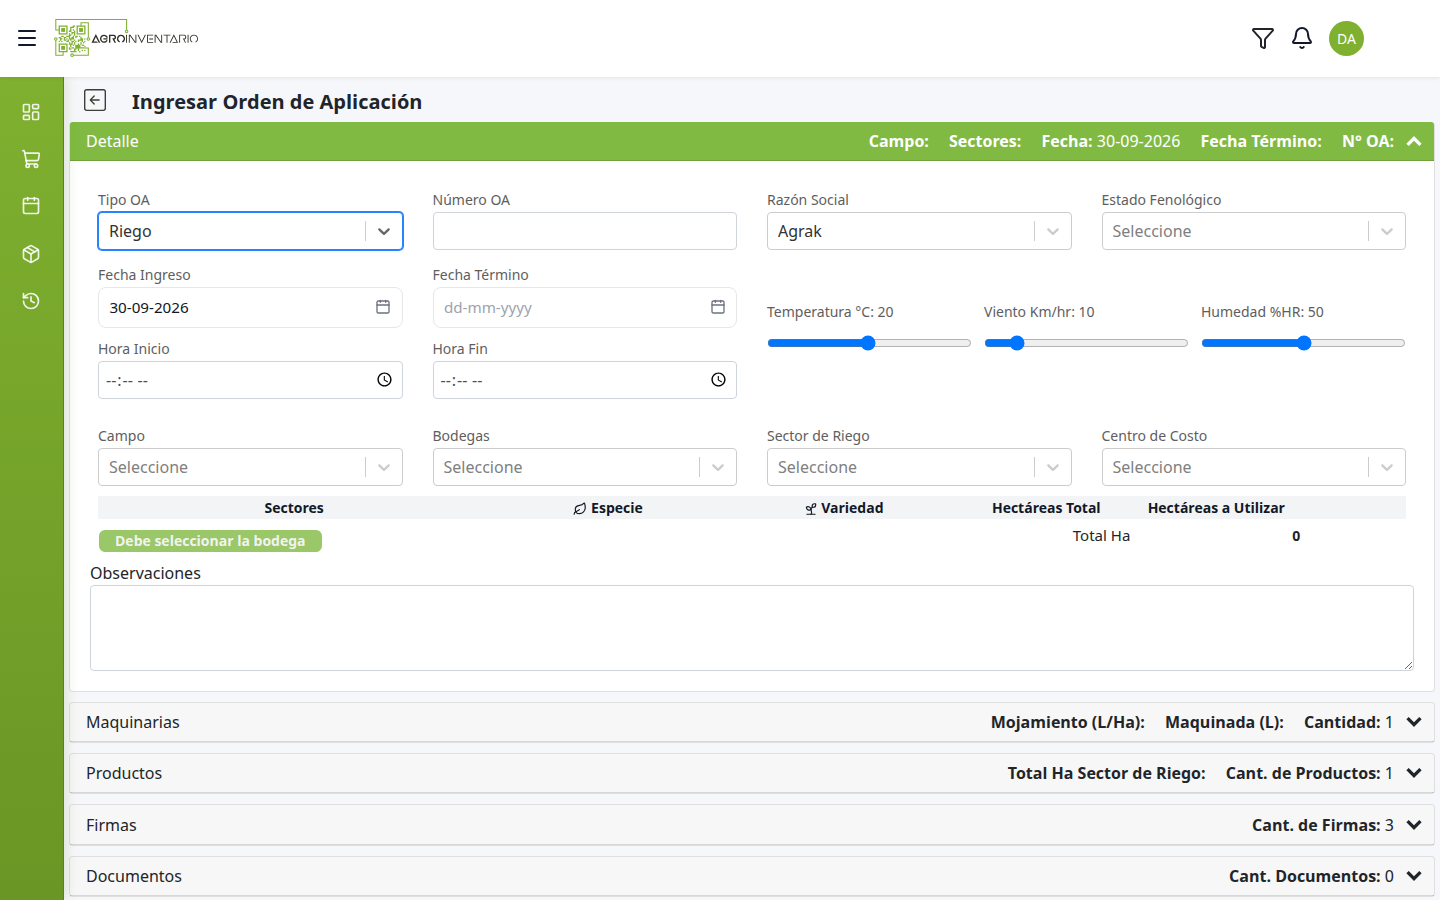Open the hamburger navigation menu
The image size is (1440, 900).
[x=27, y=38]
